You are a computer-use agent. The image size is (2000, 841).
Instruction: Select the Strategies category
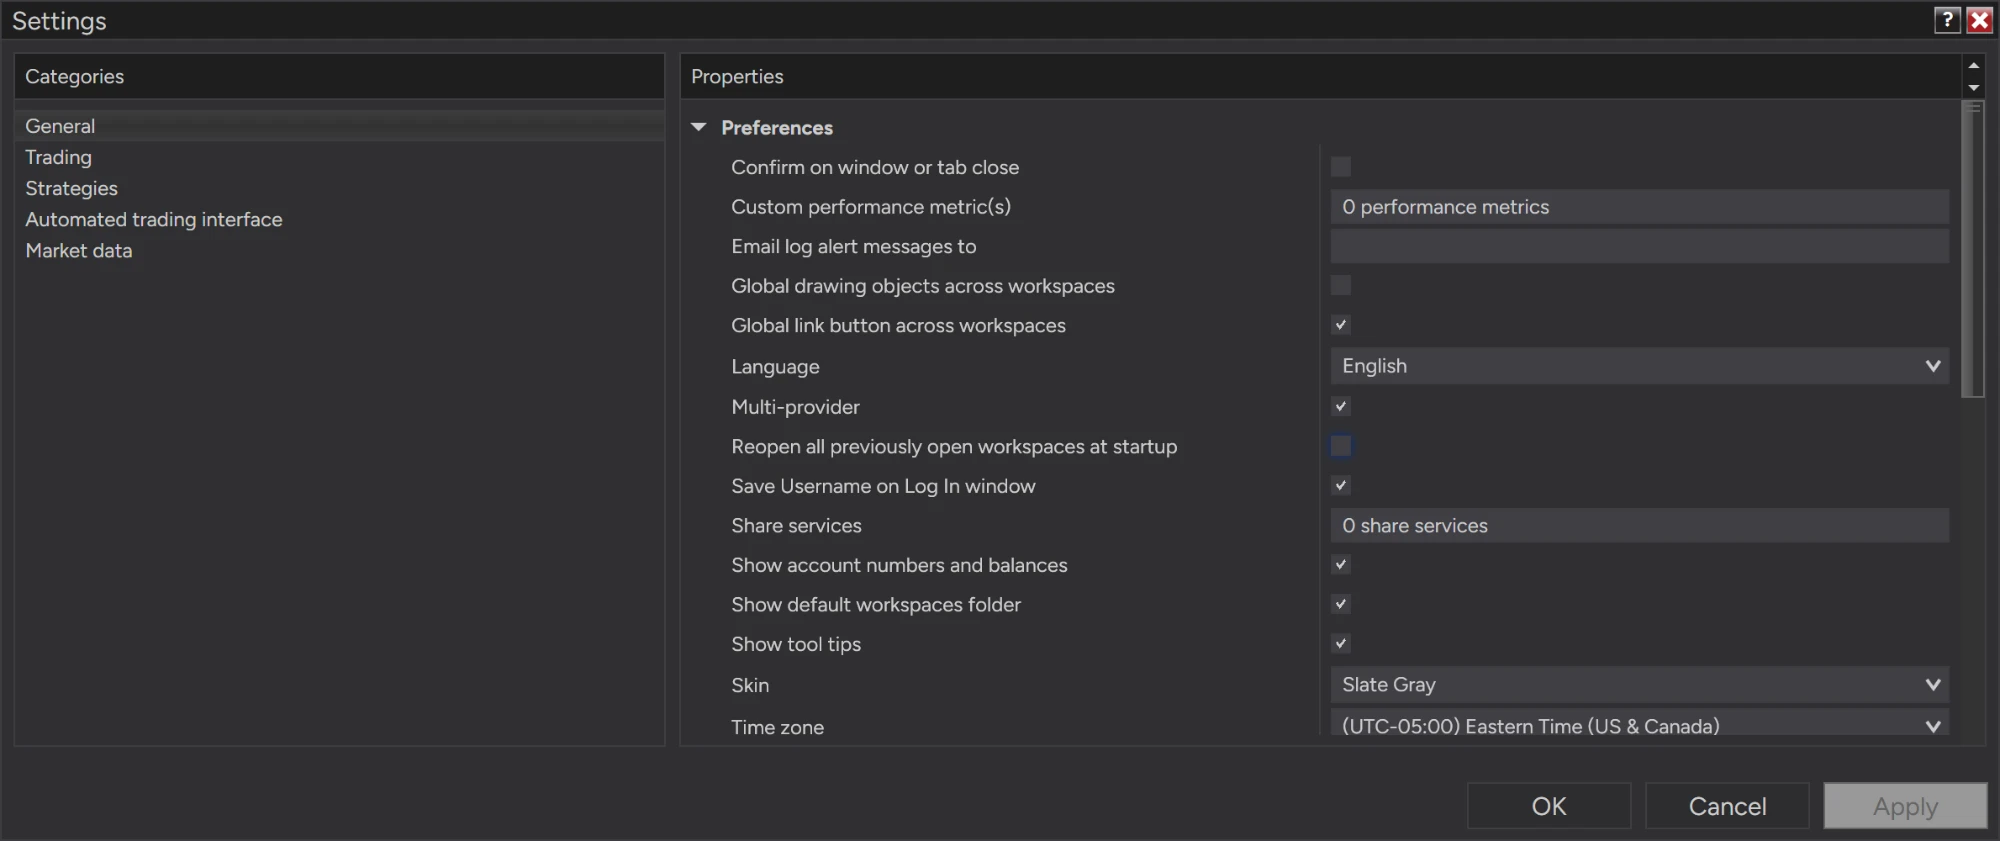(x=339, y=188)
